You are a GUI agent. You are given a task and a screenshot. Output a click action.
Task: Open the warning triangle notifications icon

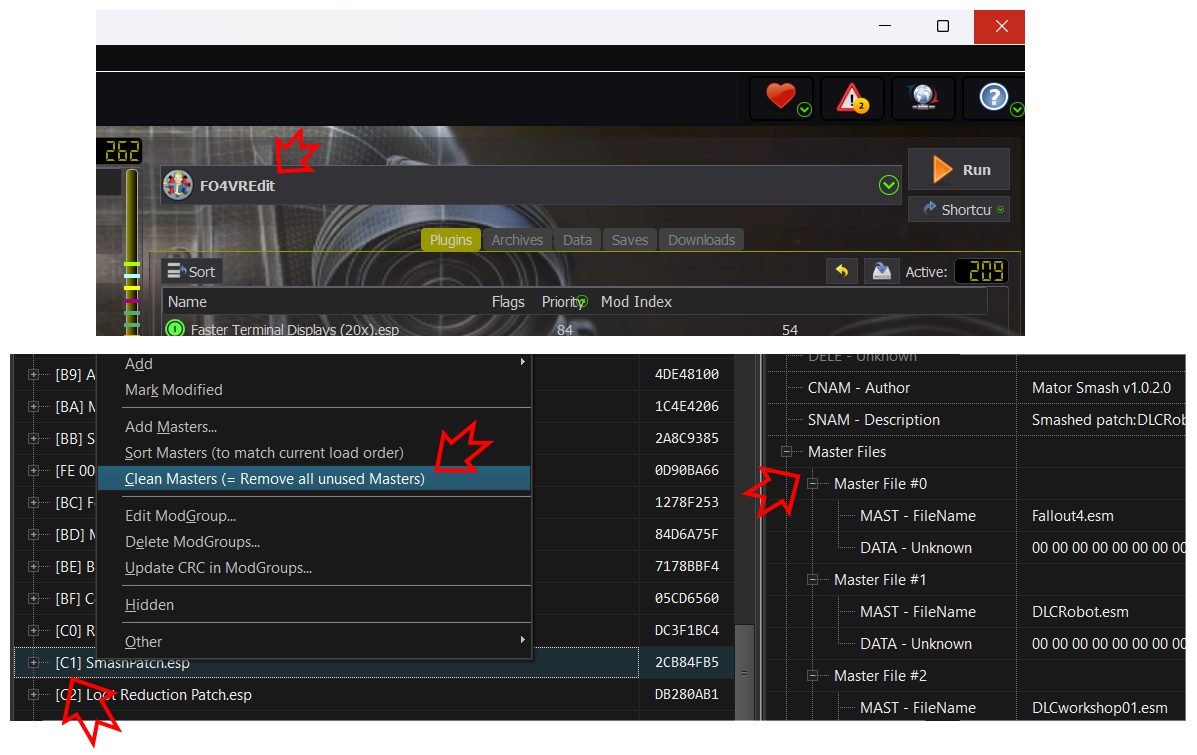click(851, 97)
